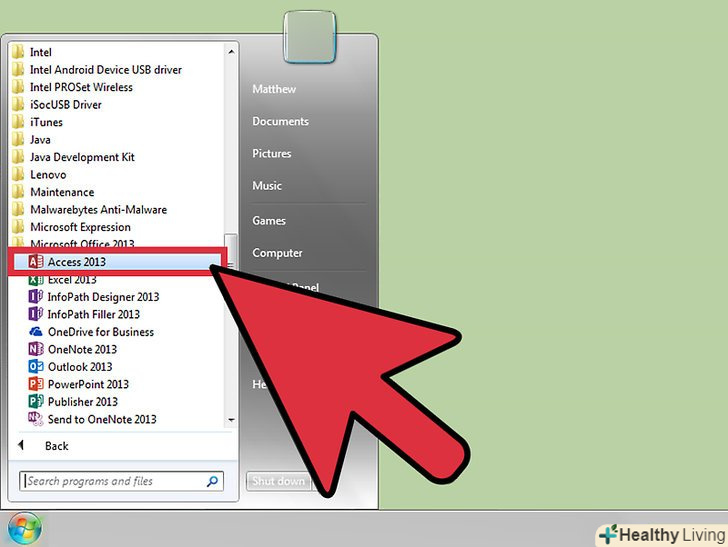Click the Malwarebytes Anti-Malware folder icon
Image resolution: width=728 pixels, height=547 pixels.
pyautogui.click(x=18, y=209)
